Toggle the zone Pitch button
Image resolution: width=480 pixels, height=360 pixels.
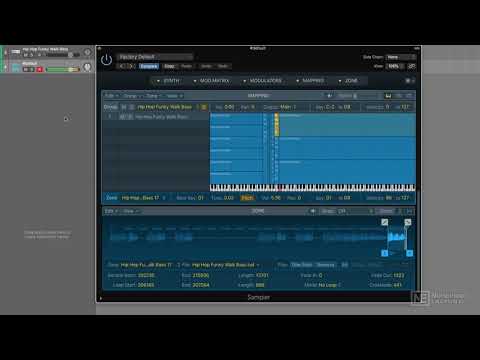(x=247, y=198)
